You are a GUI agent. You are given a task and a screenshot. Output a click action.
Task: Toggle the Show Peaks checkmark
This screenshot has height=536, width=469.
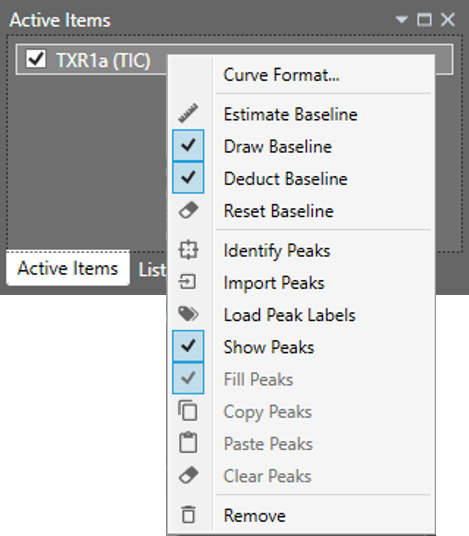[188, 346]
